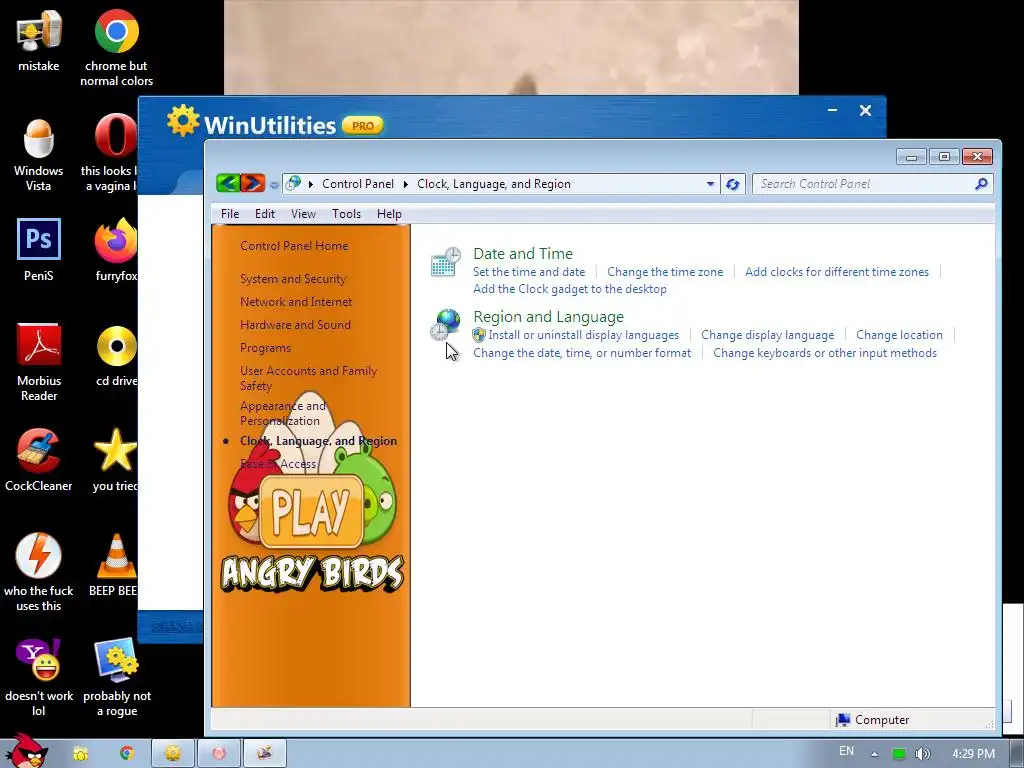Click Set the time and date

[529, 272]
